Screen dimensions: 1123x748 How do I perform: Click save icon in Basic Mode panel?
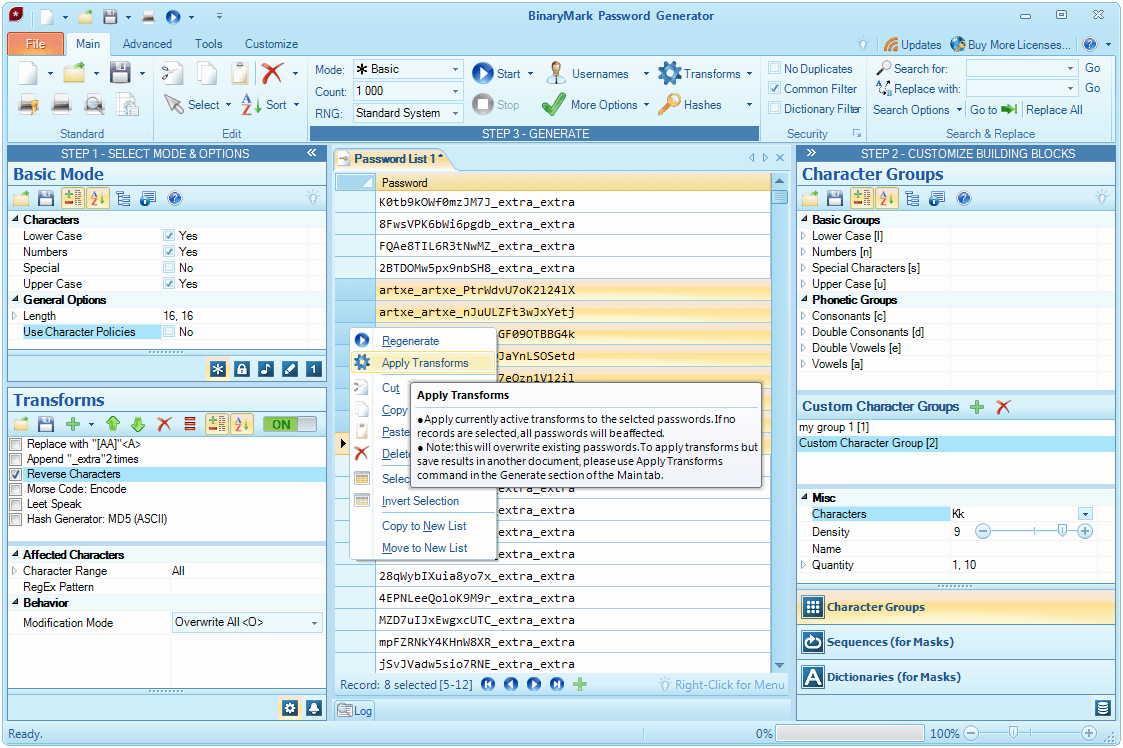tap(46, 198)
